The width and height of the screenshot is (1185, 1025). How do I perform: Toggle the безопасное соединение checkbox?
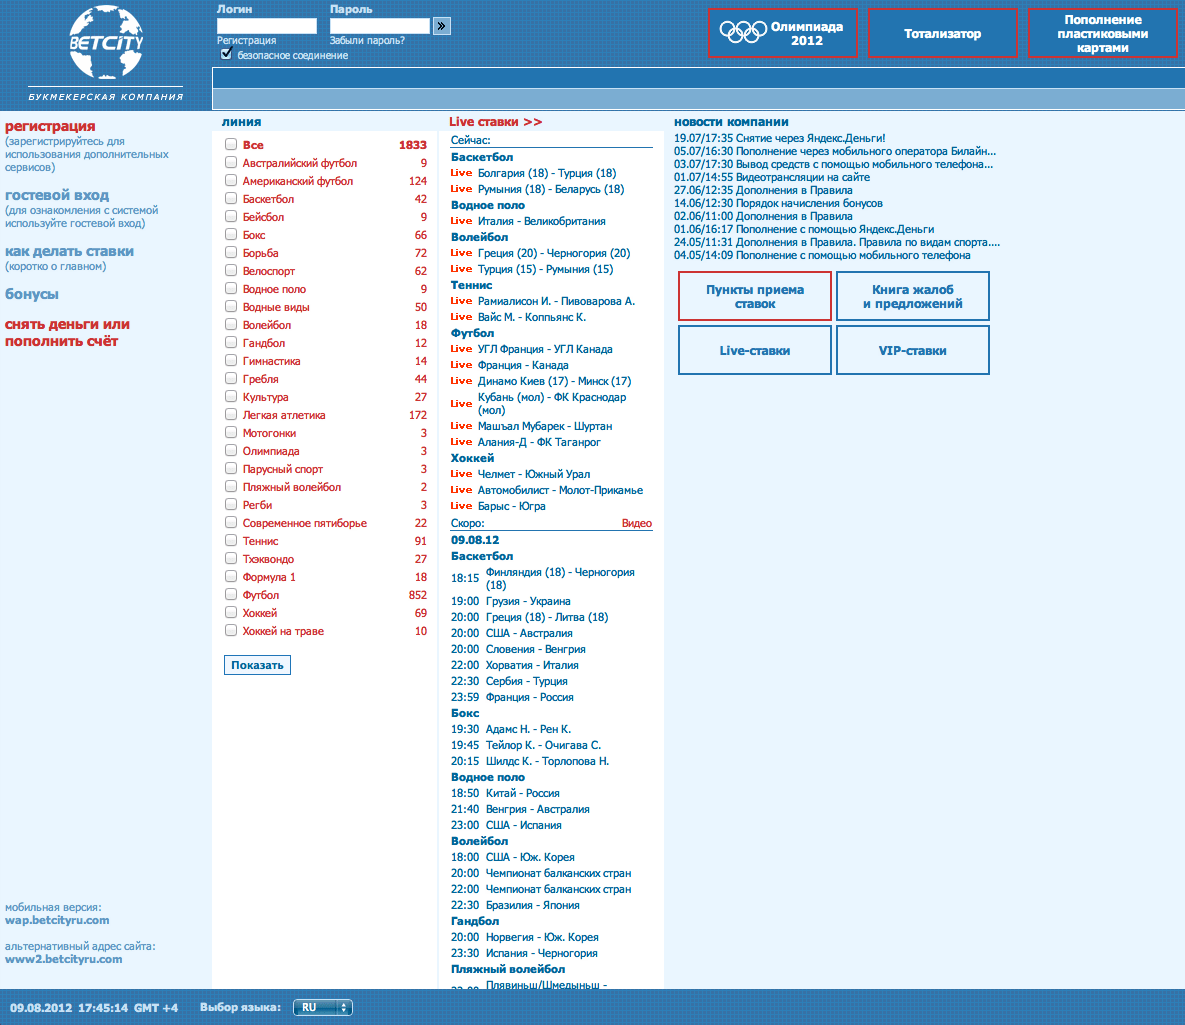pyautogui.click(x=226, y=54)
